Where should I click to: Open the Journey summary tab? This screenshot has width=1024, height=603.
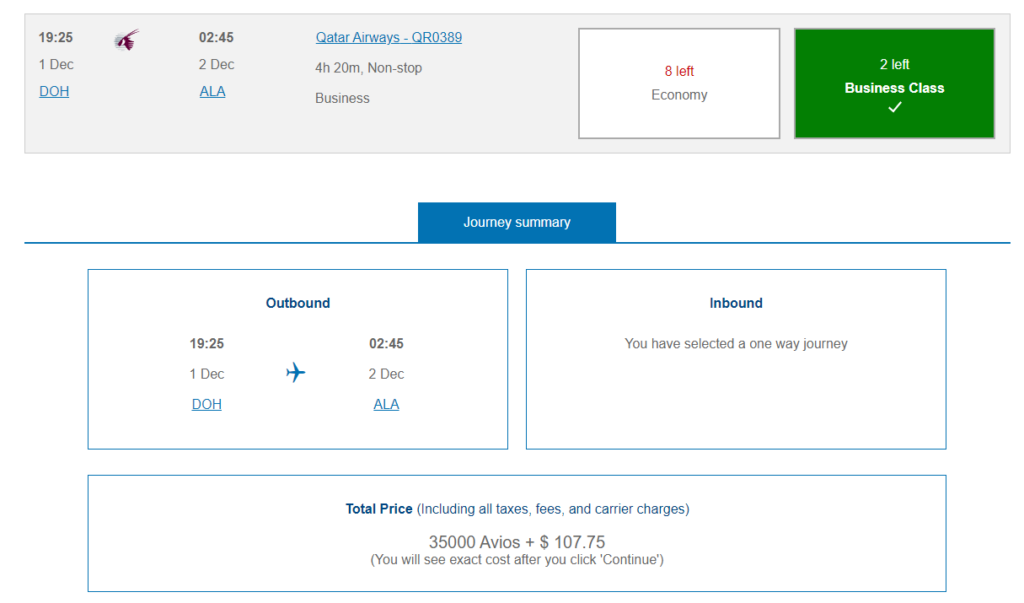[x=516, y=222]
